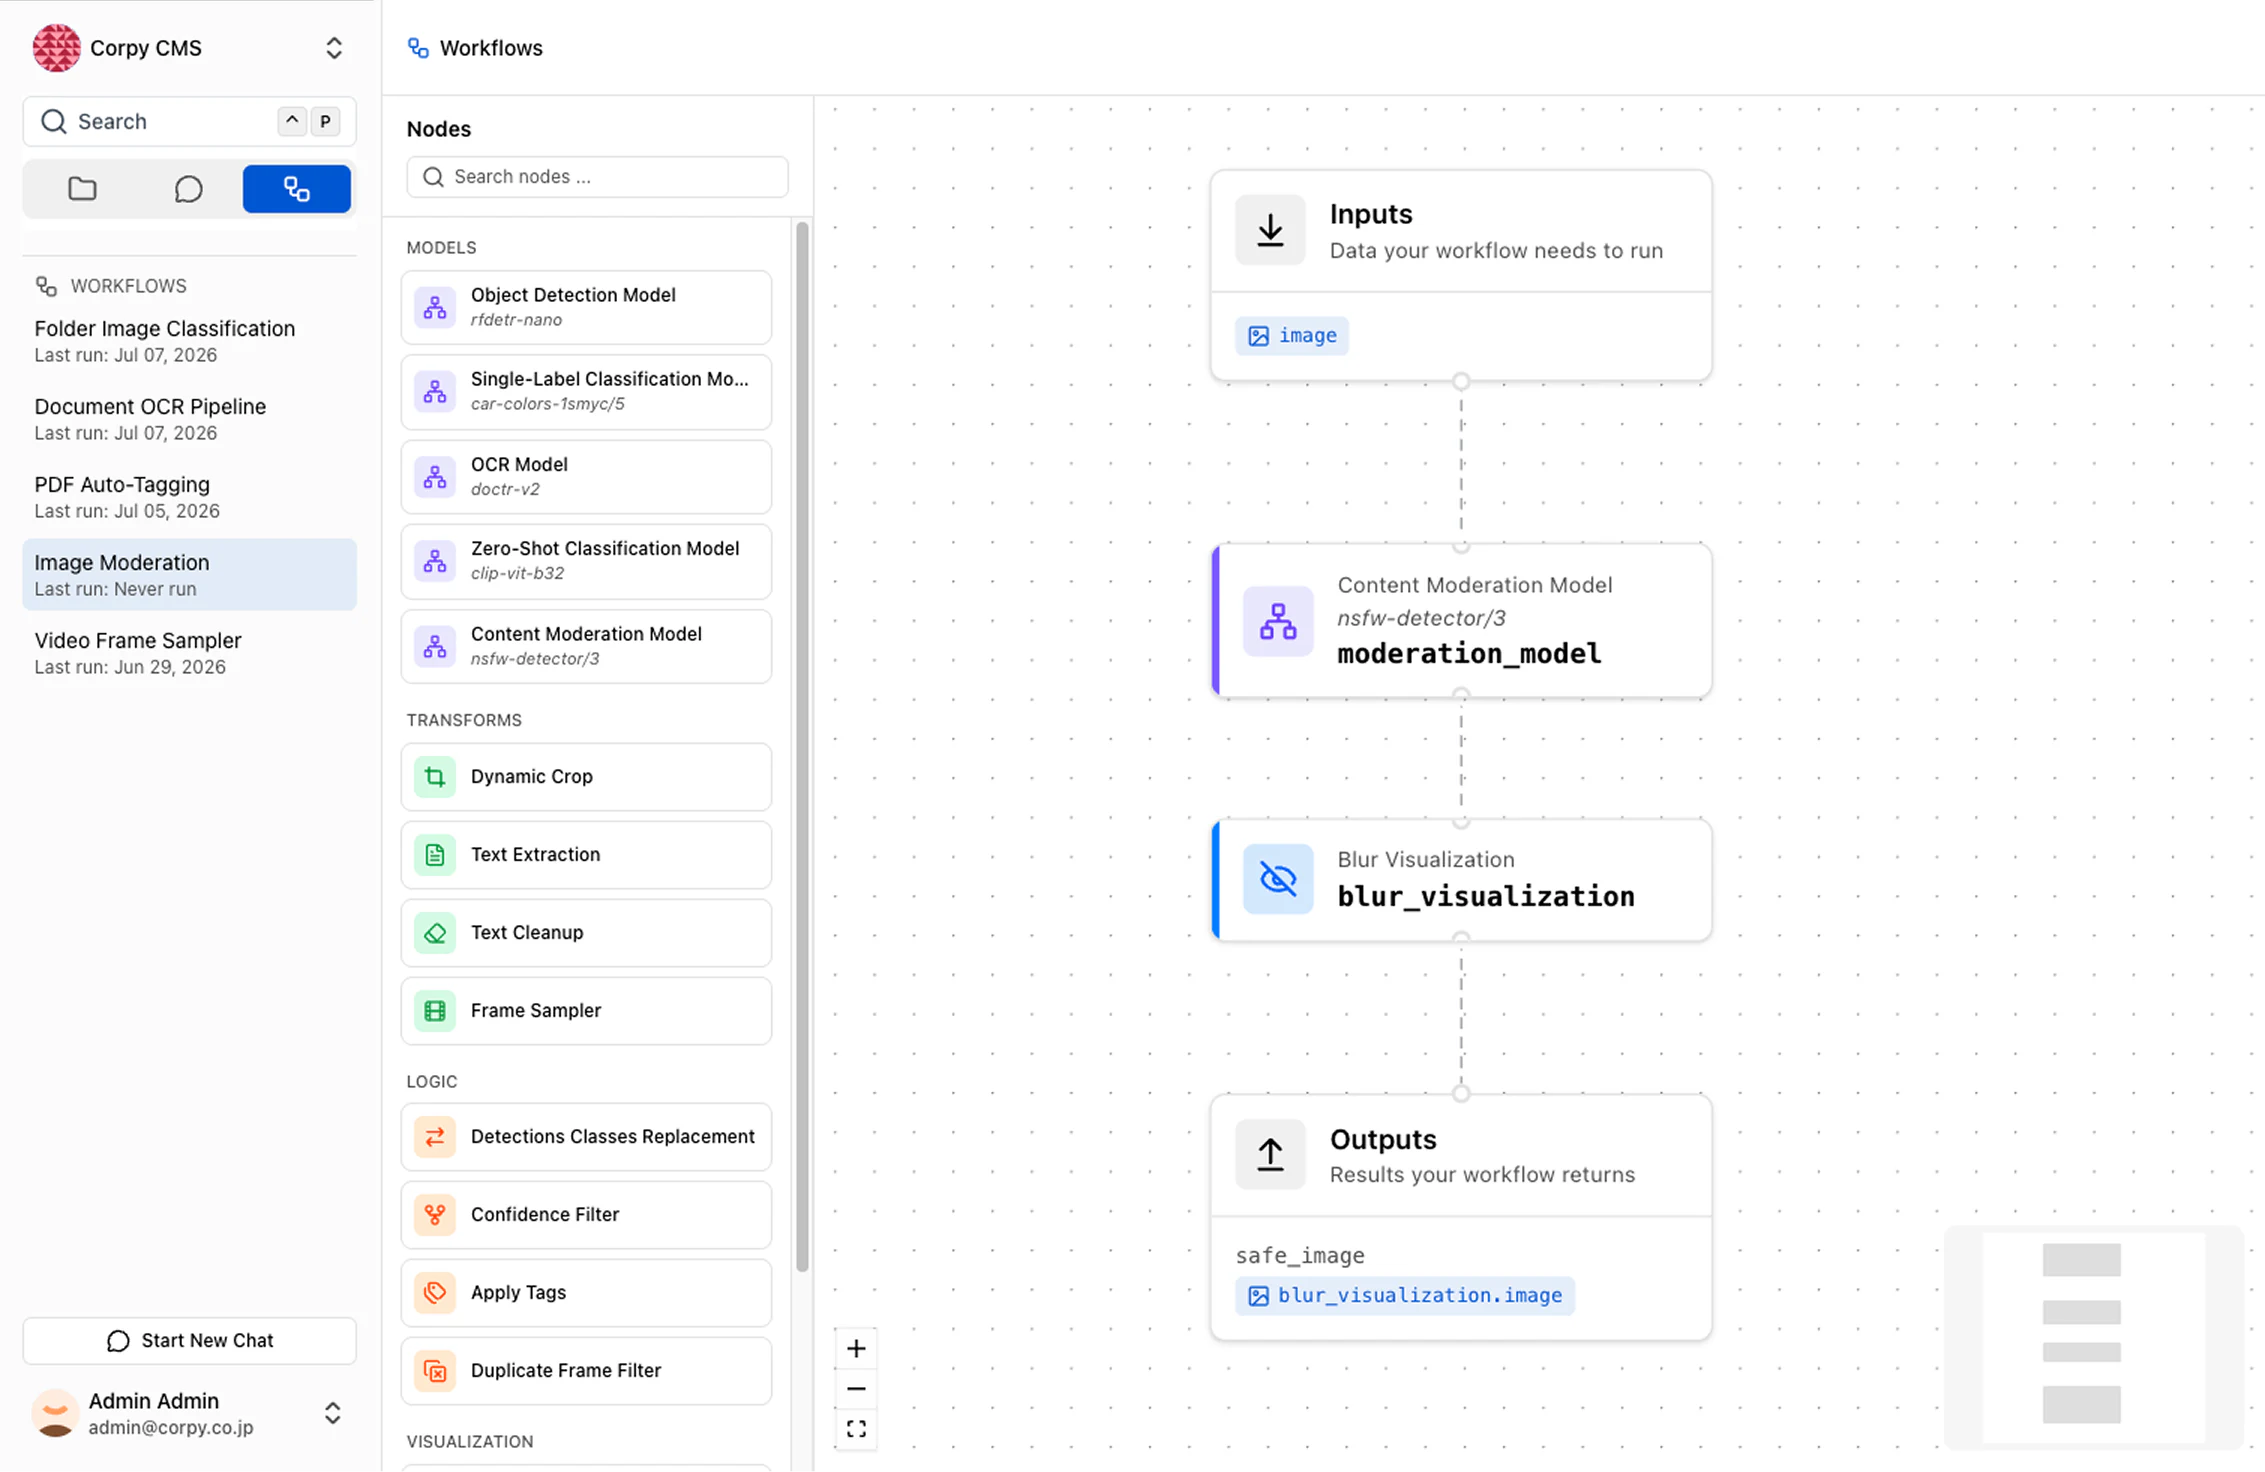Click the Duplicate Frame Filter label

pyautogui.click(x=566, y=1370)
